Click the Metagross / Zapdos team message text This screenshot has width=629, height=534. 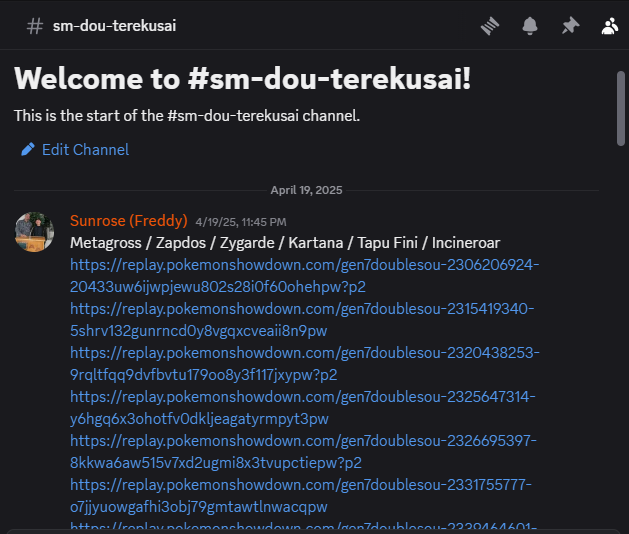(x=285, y=243)
